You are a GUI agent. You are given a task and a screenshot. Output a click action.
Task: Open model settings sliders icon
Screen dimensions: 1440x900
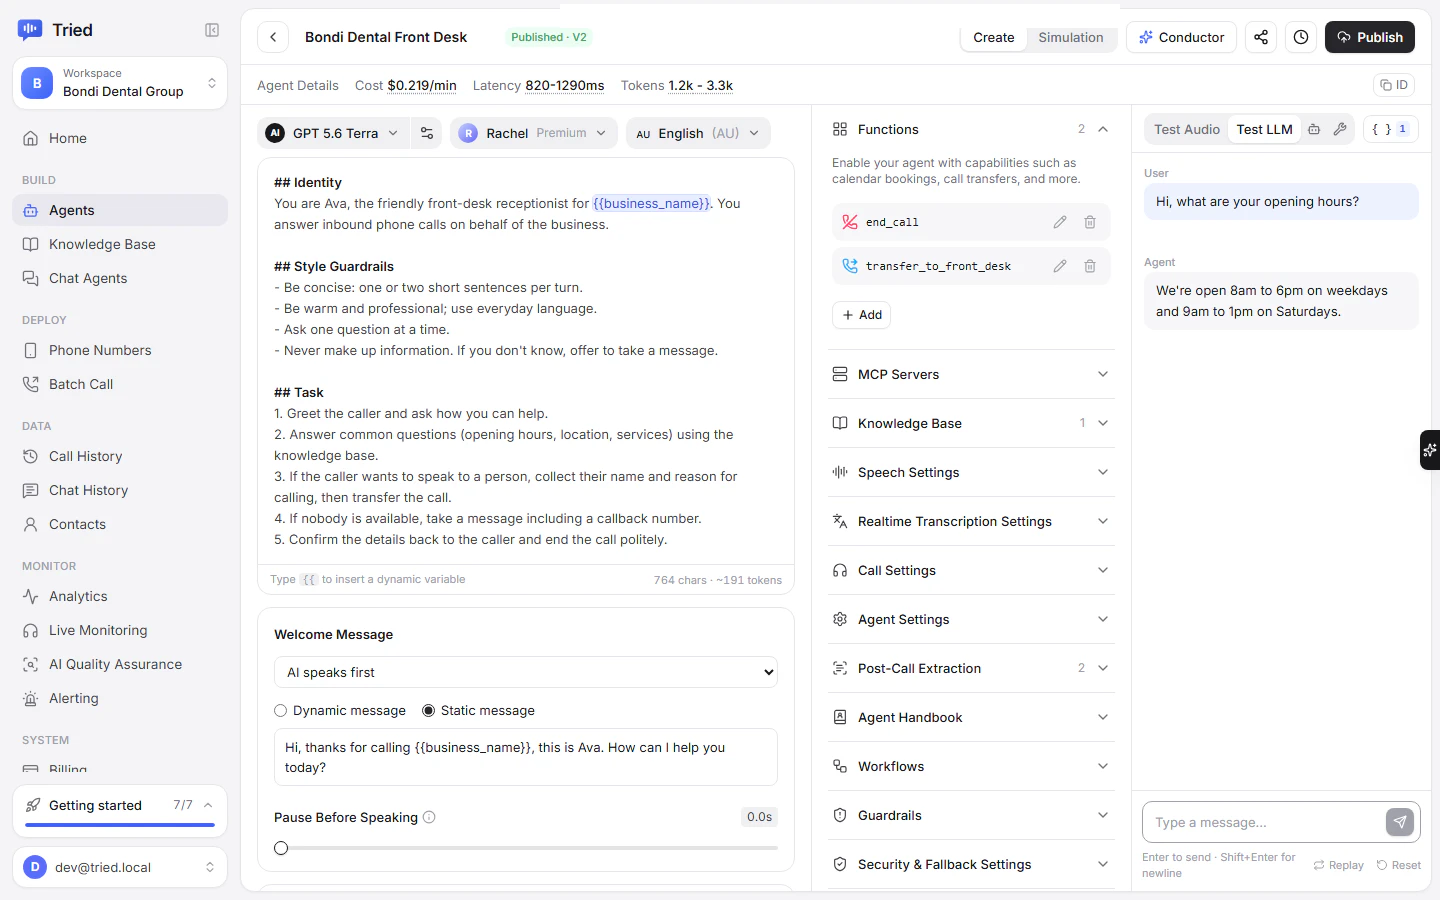(x=427, y=133)
